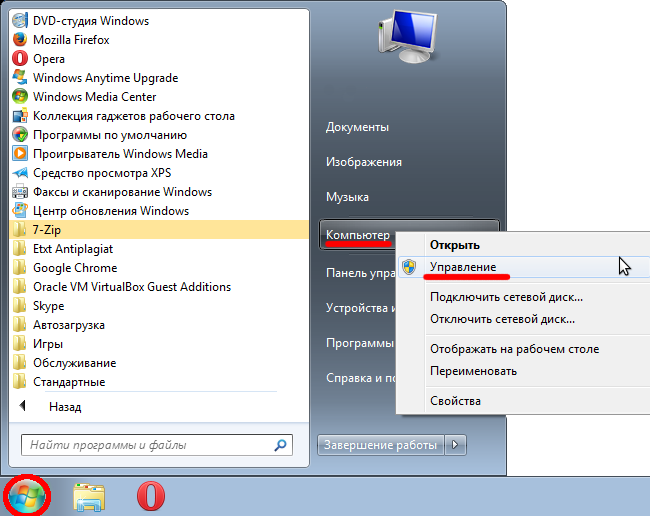Expand the Обслуживание folder
This screenshot has height=516, width=650.
(x=159, y=363)
